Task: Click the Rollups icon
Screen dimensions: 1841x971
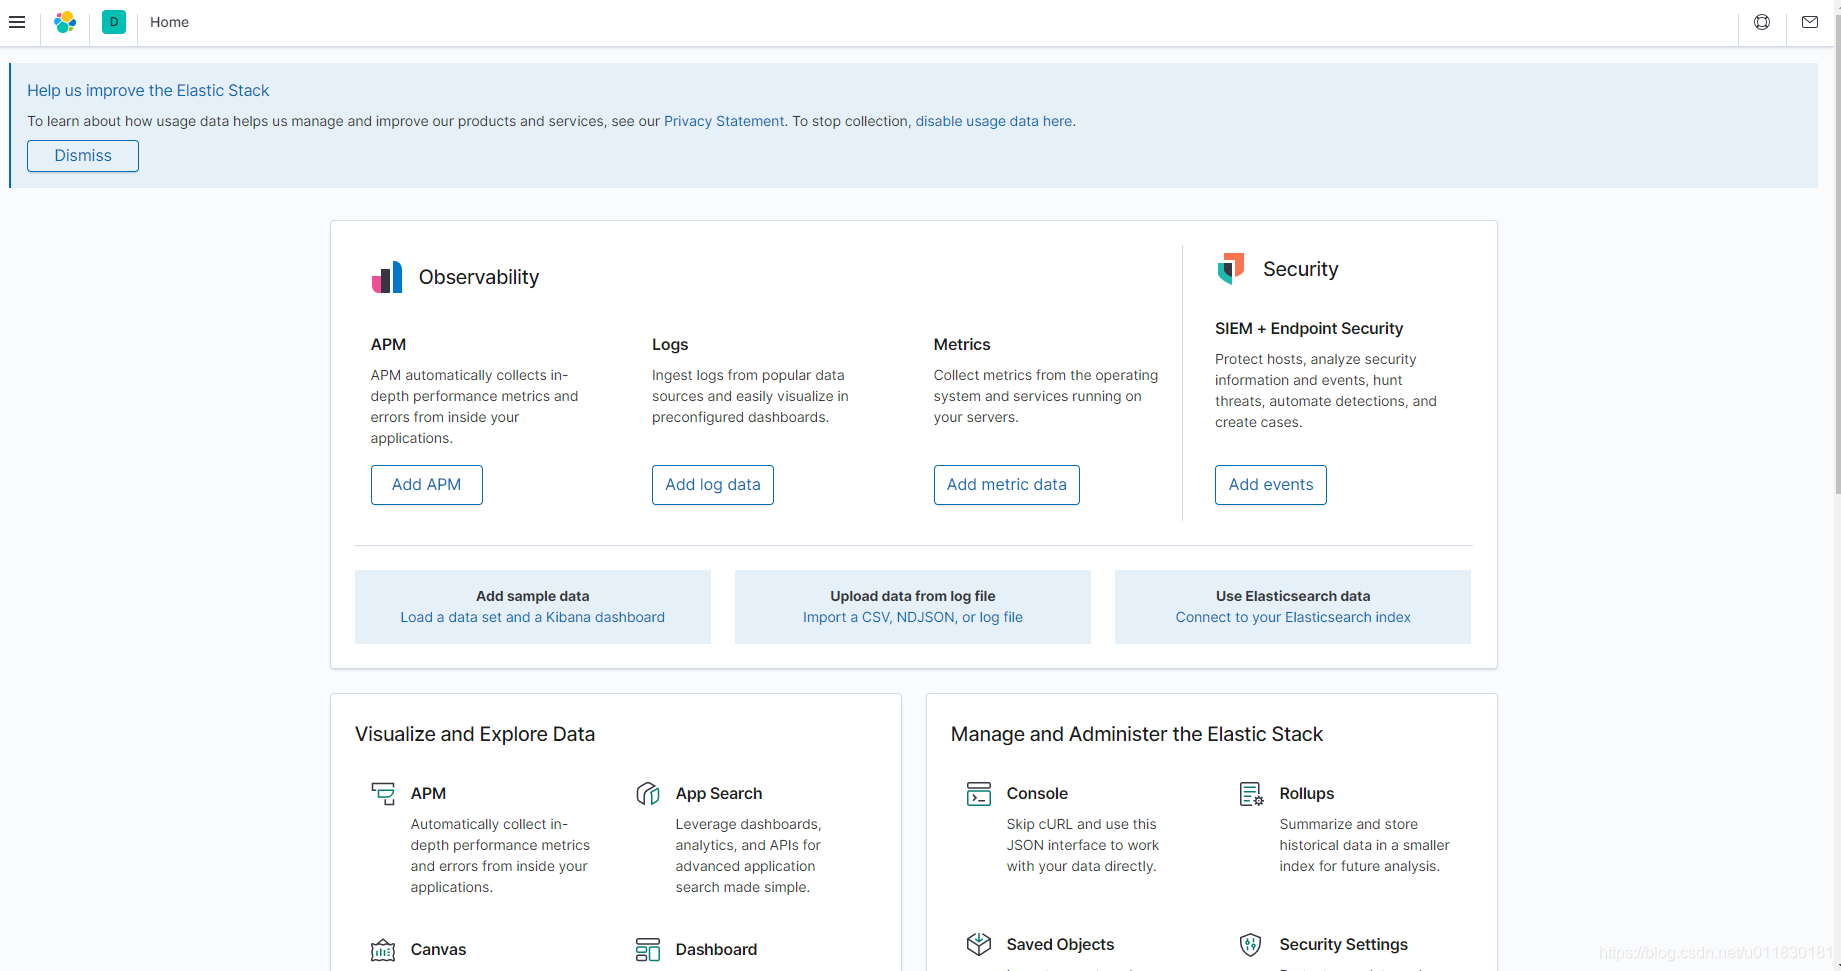Action: point(1252,794)
